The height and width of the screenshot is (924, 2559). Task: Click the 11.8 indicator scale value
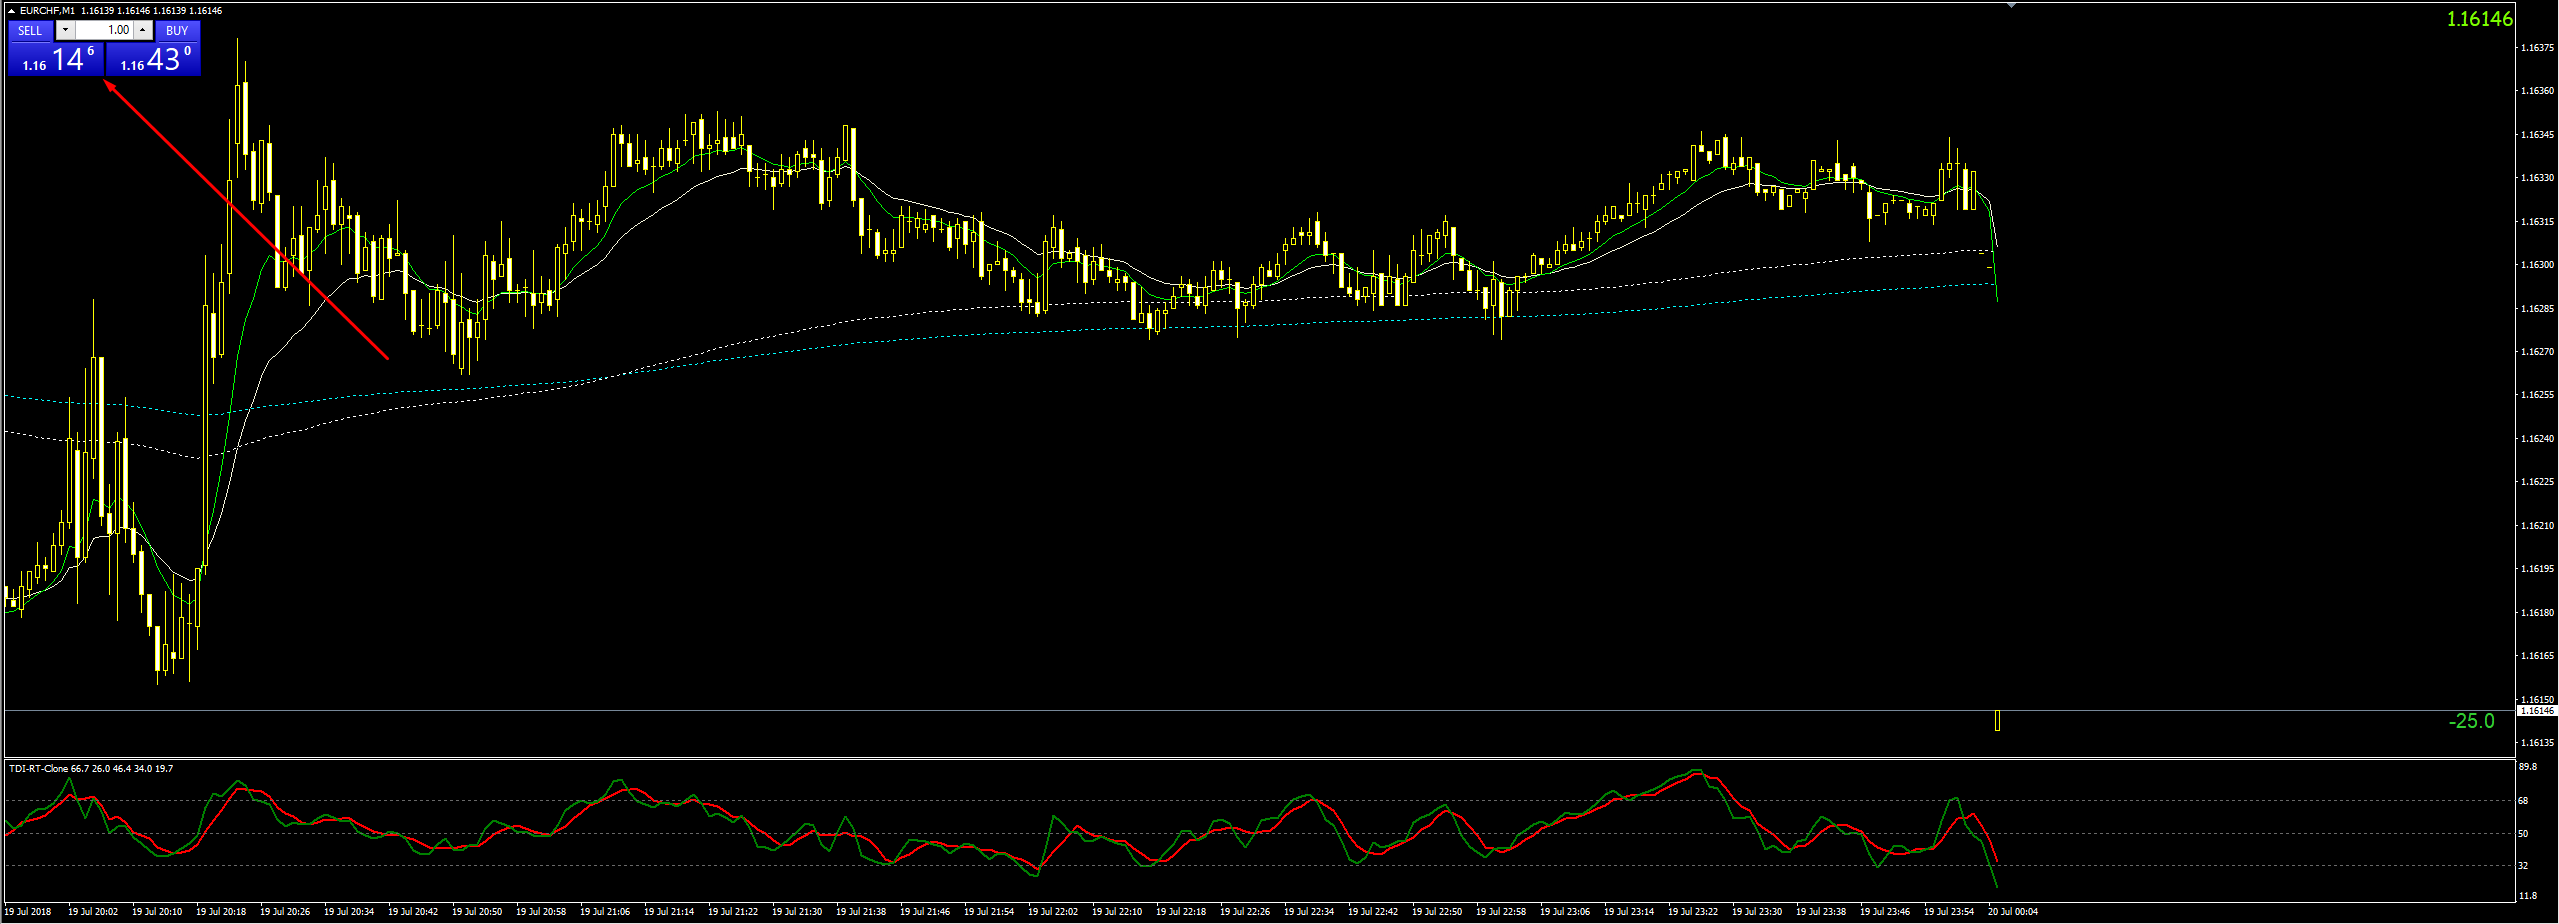(2527, 895)
